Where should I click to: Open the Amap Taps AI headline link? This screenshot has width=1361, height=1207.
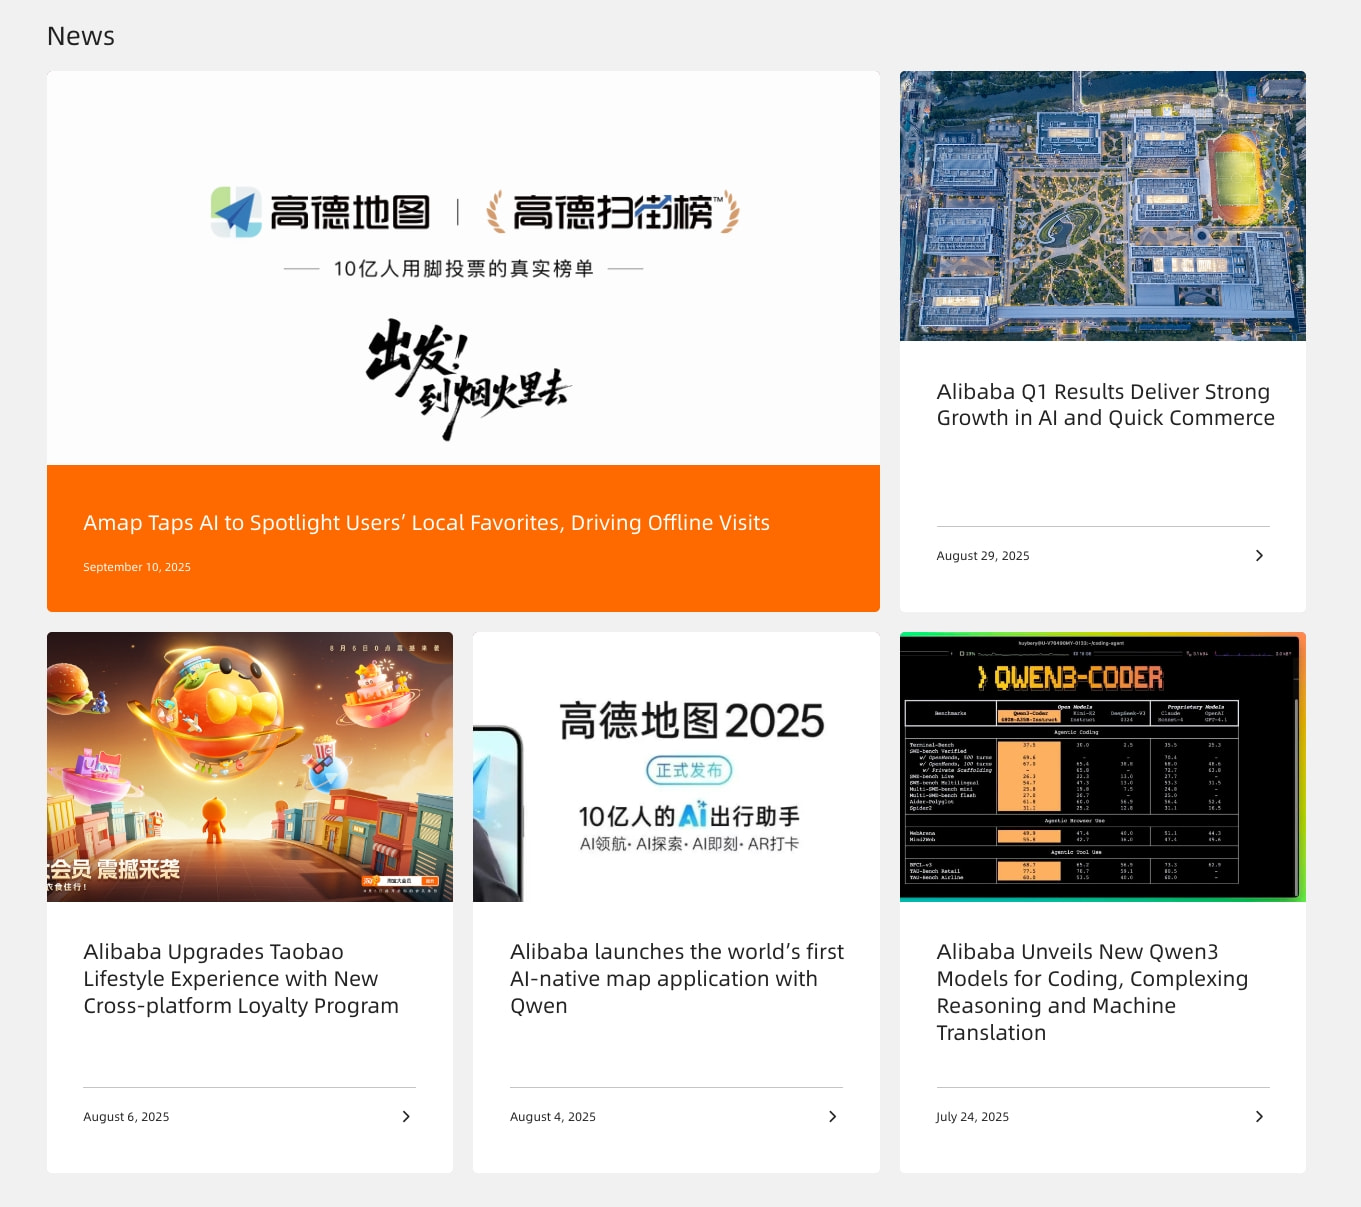pos(426,523)
